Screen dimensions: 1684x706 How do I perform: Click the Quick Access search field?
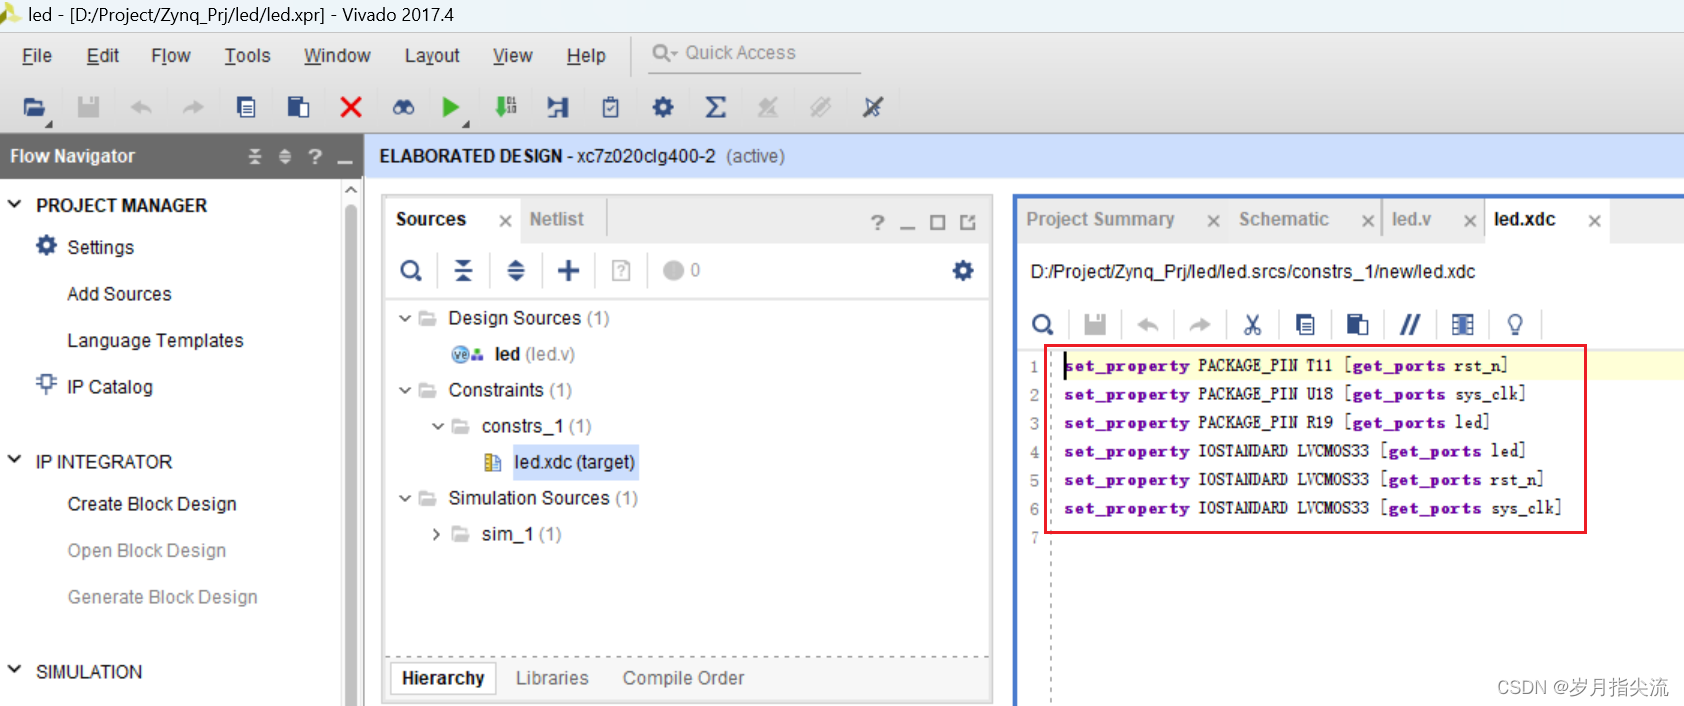(756, 53)
